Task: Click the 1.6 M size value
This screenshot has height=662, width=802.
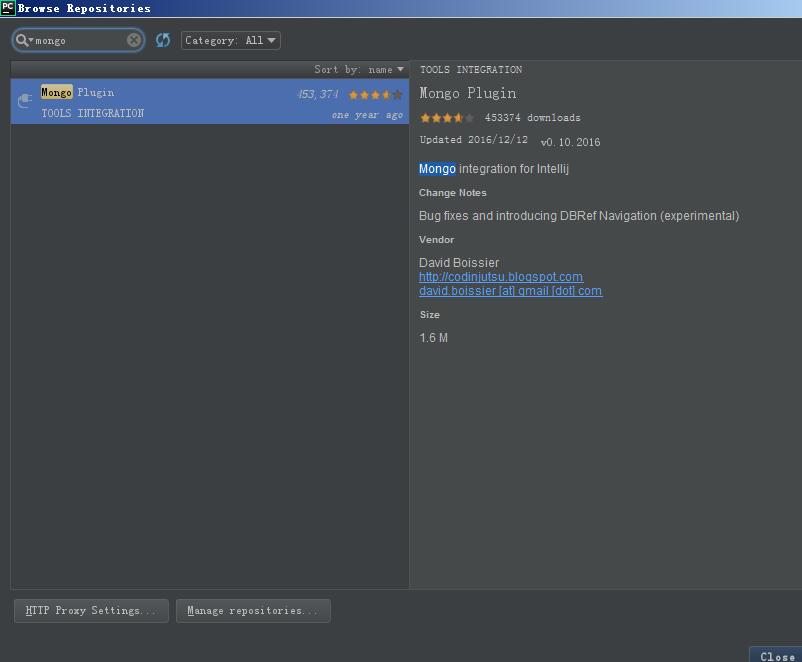Action: 433,338
